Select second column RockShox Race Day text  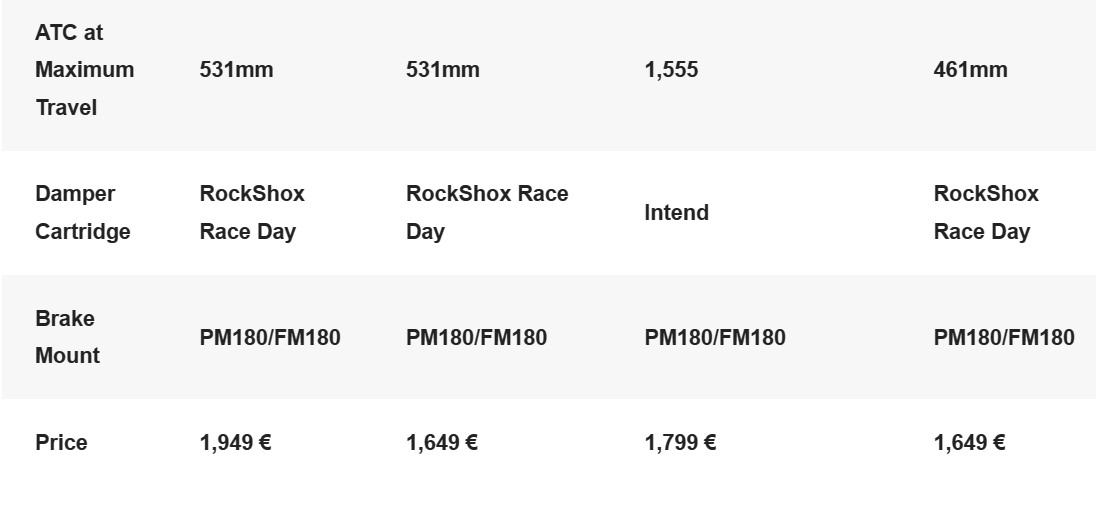(487, 212)
